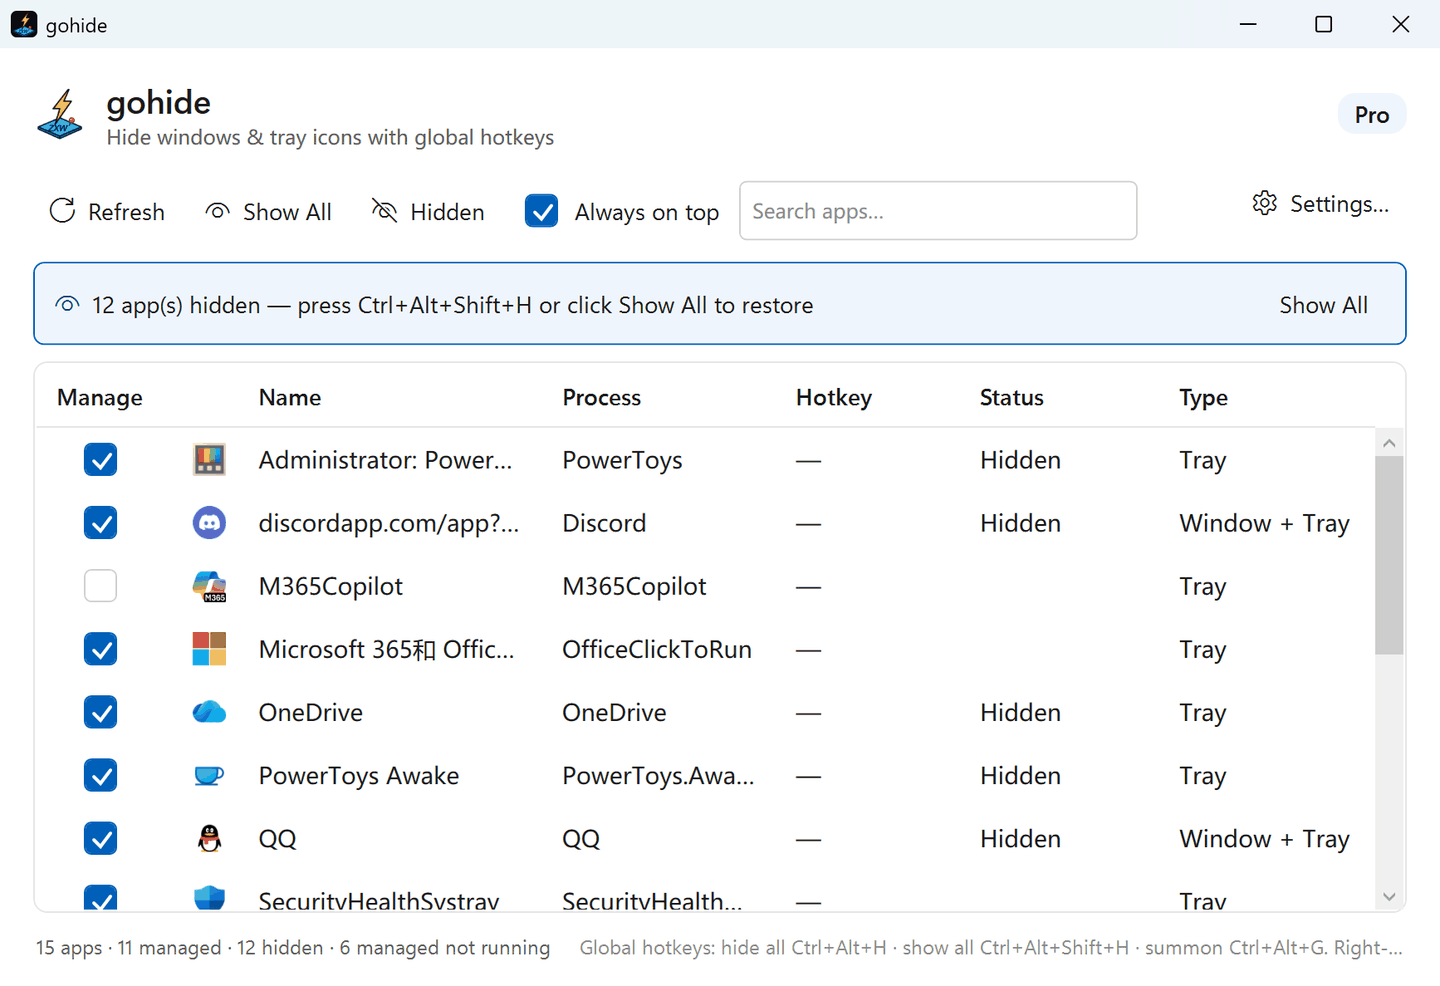This screenshot has width=1440, height=986.
Task: Click the Manage column header
Action: (x=100, y=397)
